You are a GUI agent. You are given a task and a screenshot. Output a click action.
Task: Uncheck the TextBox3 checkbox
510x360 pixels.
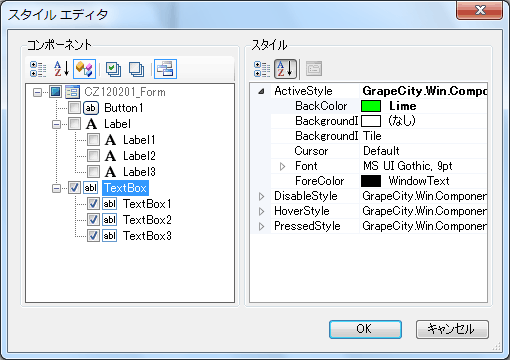pyautogui.click(x=93, y=236)
